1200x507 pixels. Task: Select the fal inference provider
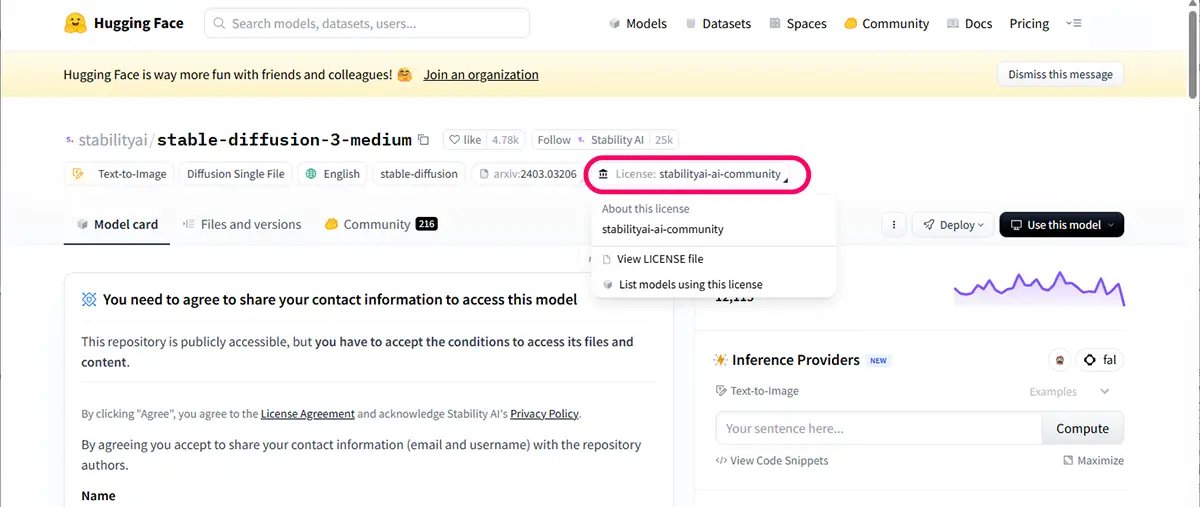click(1099, 360)
